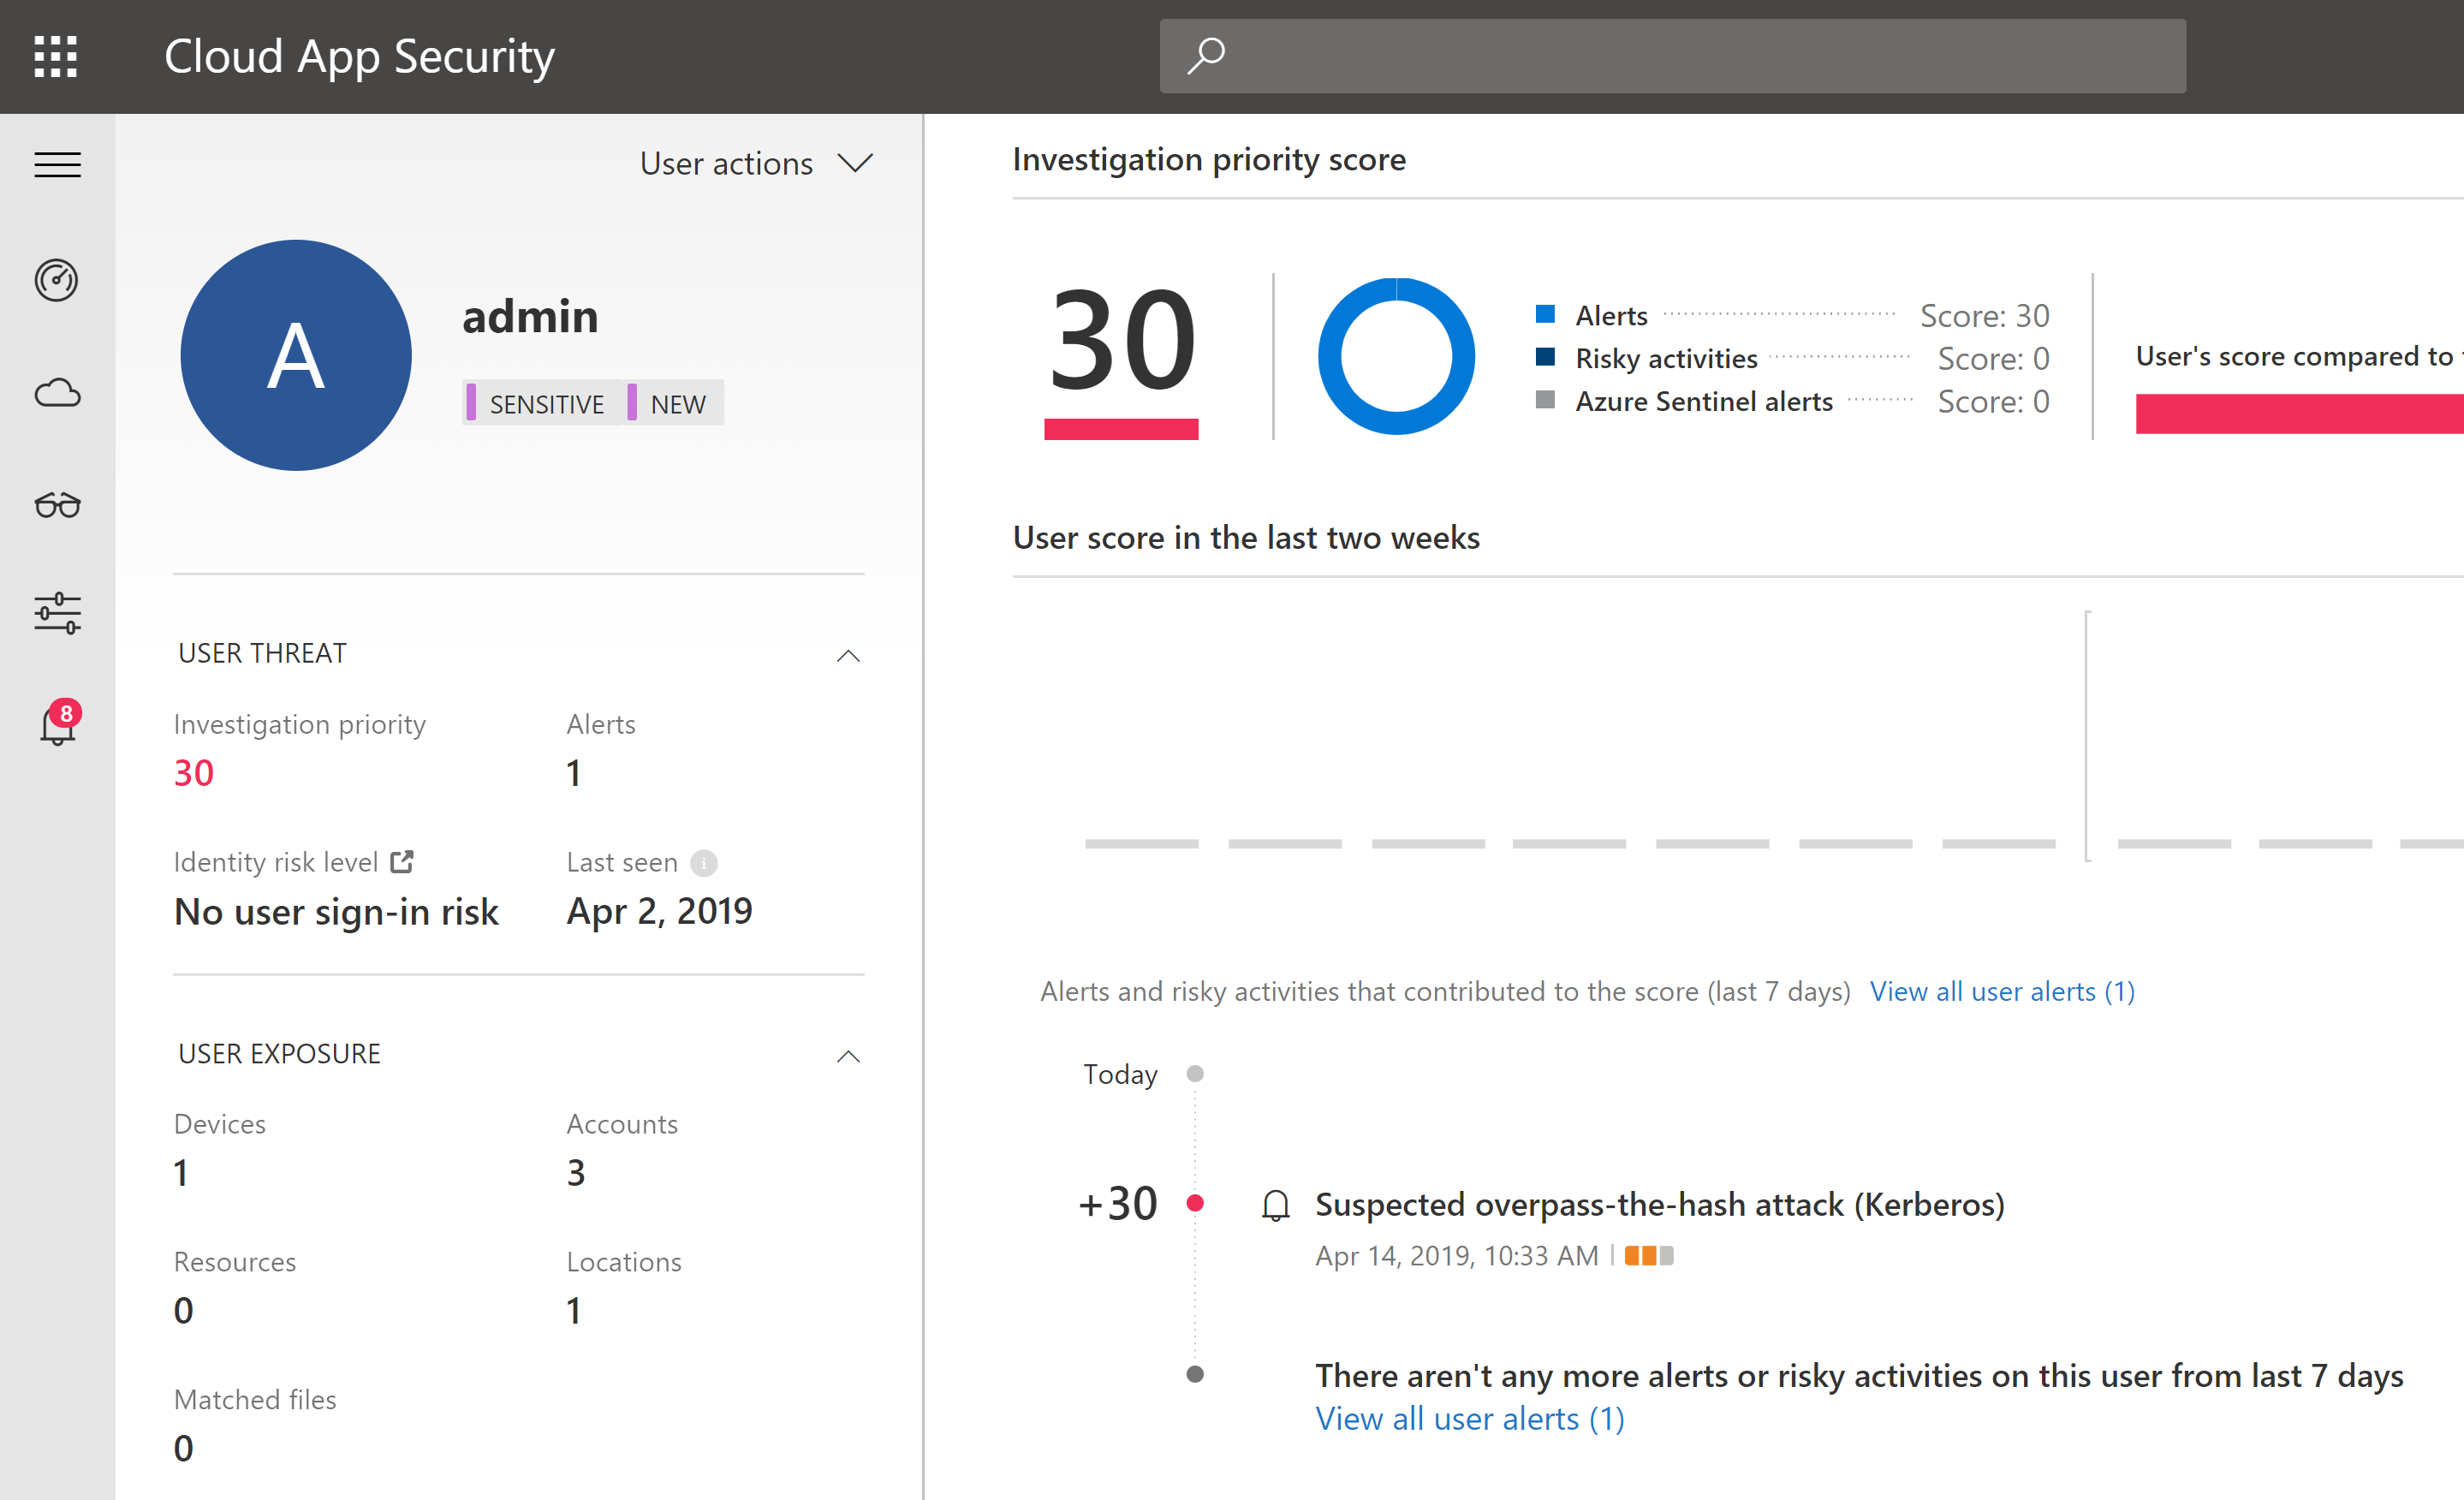Open the Dashboard gauge icon
This screenshot has width=2464, height=1500.
(57, 280)
